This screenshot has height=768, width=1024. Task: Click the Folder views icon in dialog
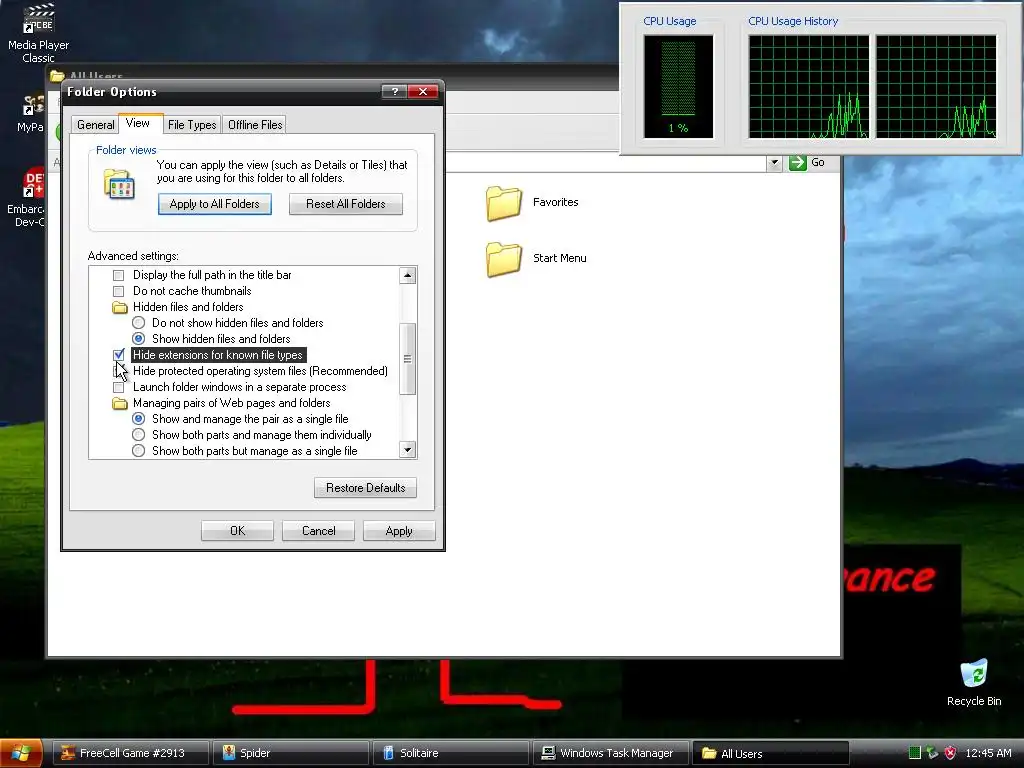pyautogui.click(x=119, y=185)
